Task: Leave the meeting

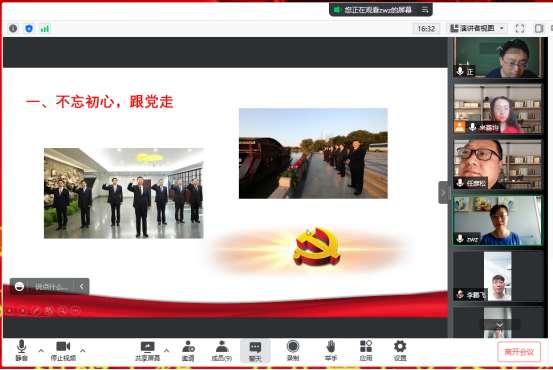Action: 519,352
